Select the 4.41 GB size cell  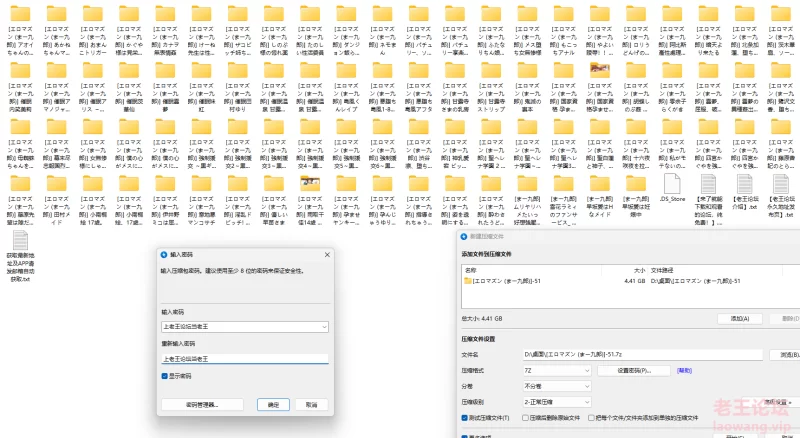pyautogui.click(x=635, y=281)
